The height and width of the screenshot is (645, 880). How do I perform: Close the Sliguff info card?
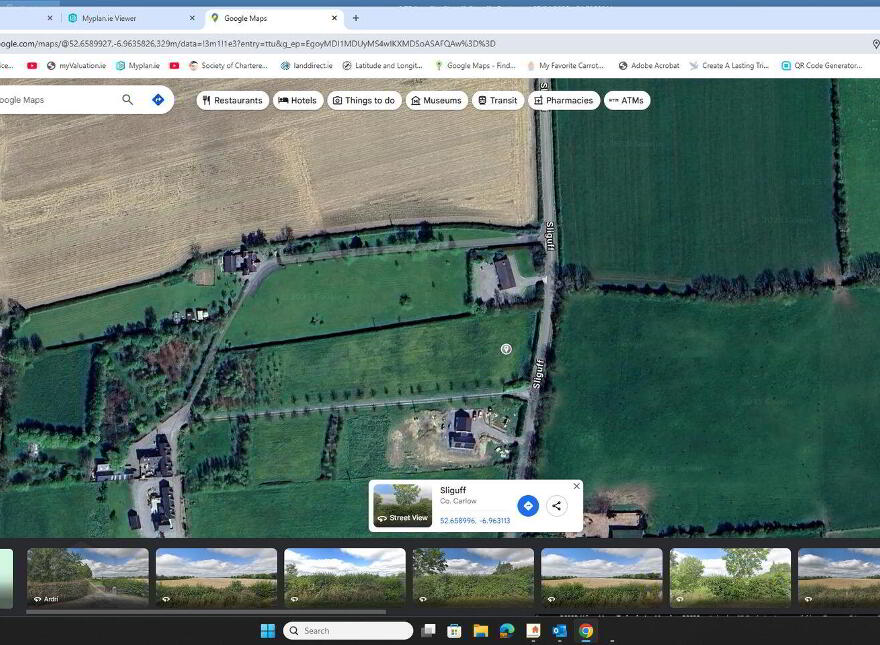(576, 486)
